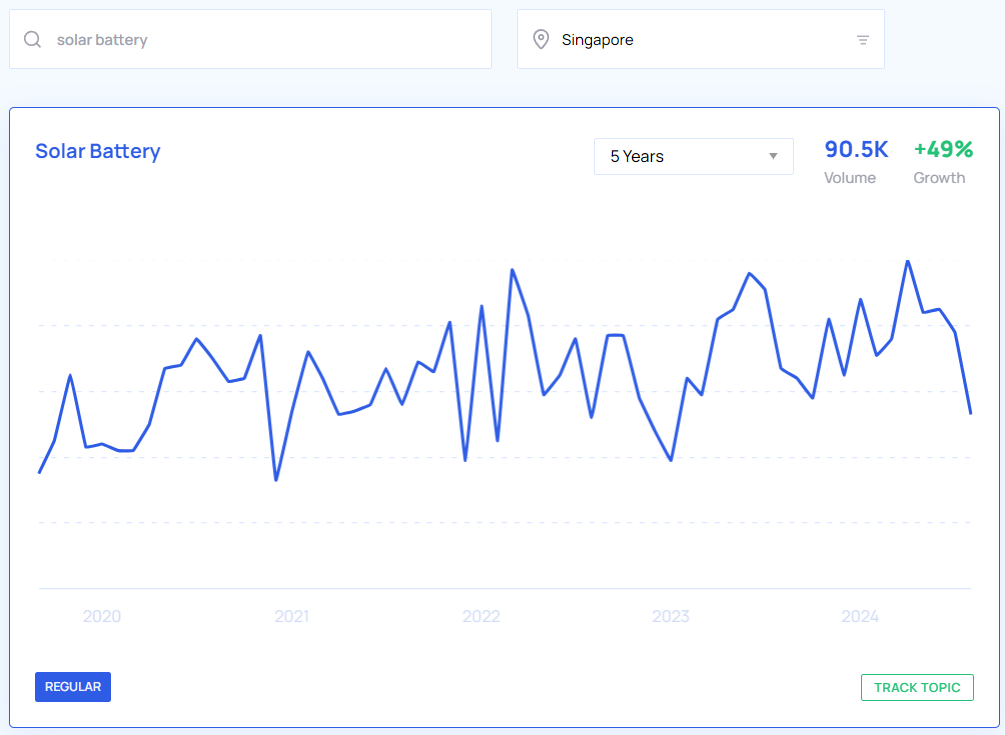1005x735 pixels.
Task: Click the Volume label under 90.5K
Action: pyautogui.click(x=849, y=178)
